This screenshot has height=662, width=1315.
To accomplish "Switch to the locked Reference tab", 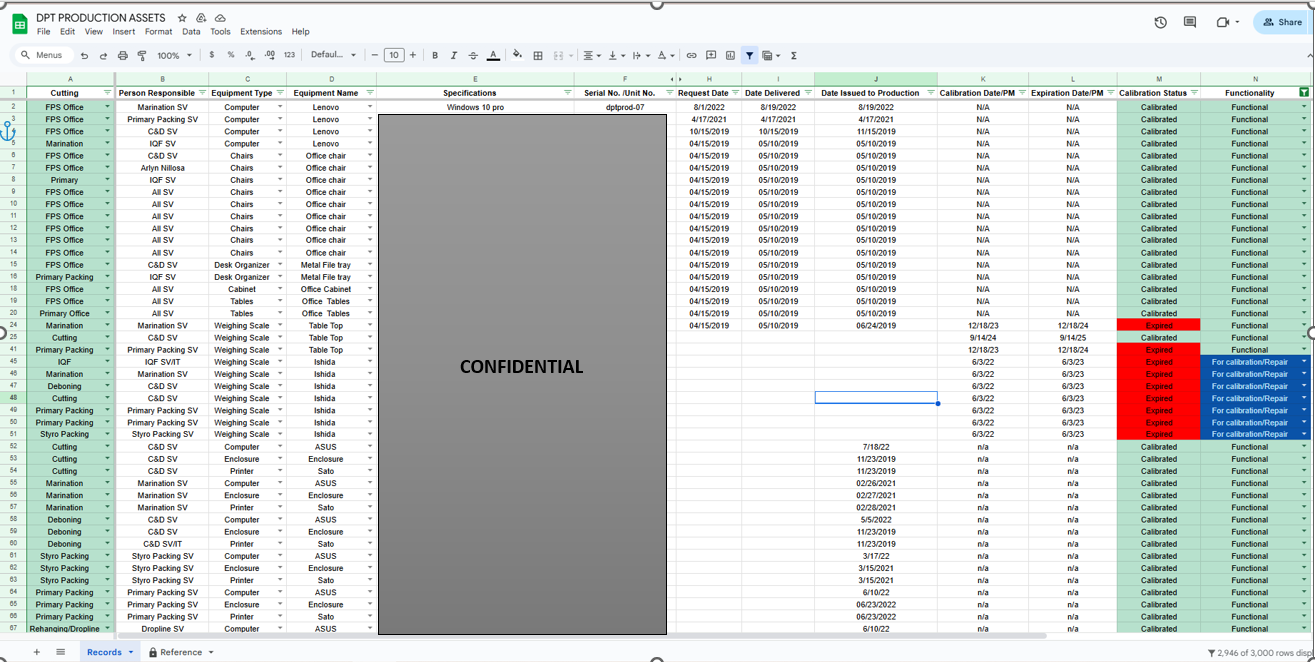I will (181, 652).
